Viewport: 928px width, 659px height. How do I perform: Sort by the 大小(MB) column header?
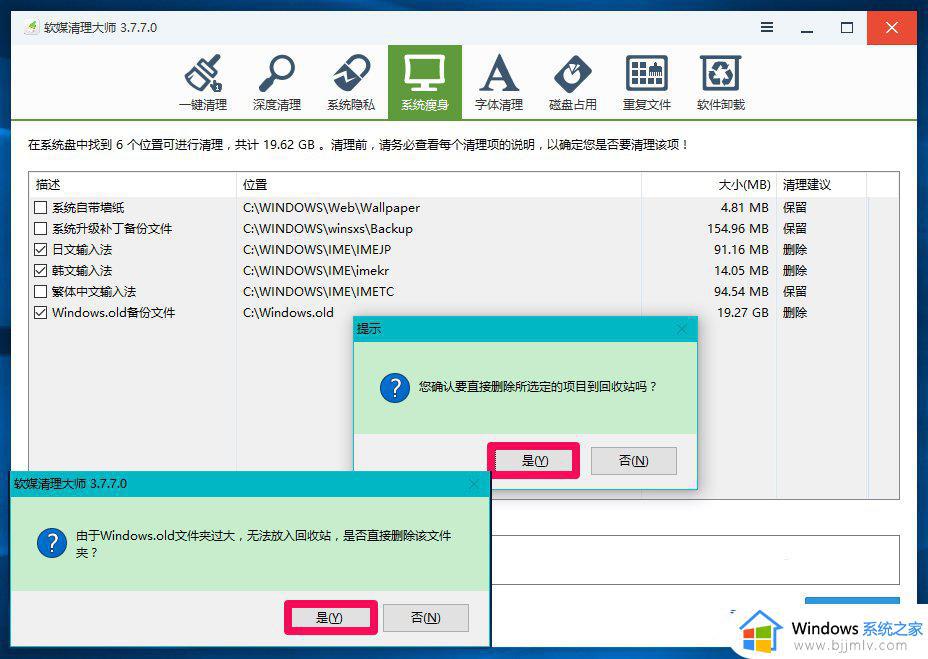(708, 185)
